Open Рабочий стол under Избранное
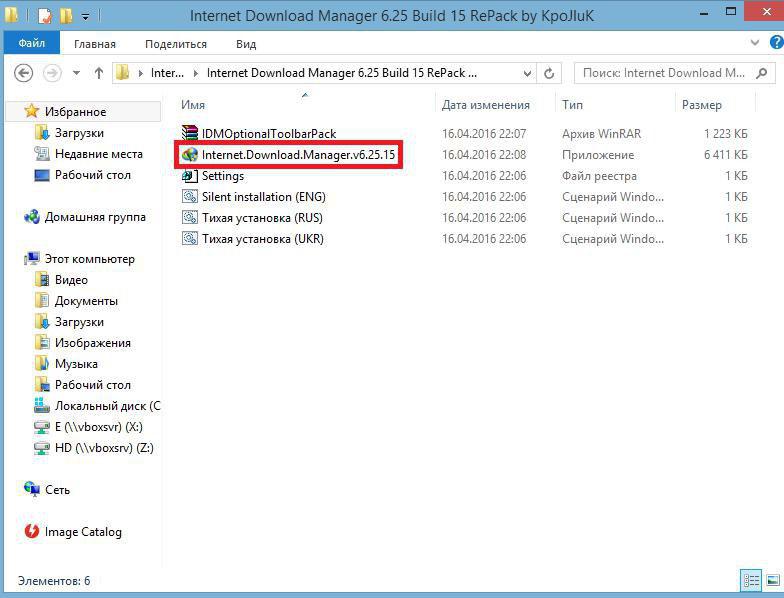 pos(92,175)
